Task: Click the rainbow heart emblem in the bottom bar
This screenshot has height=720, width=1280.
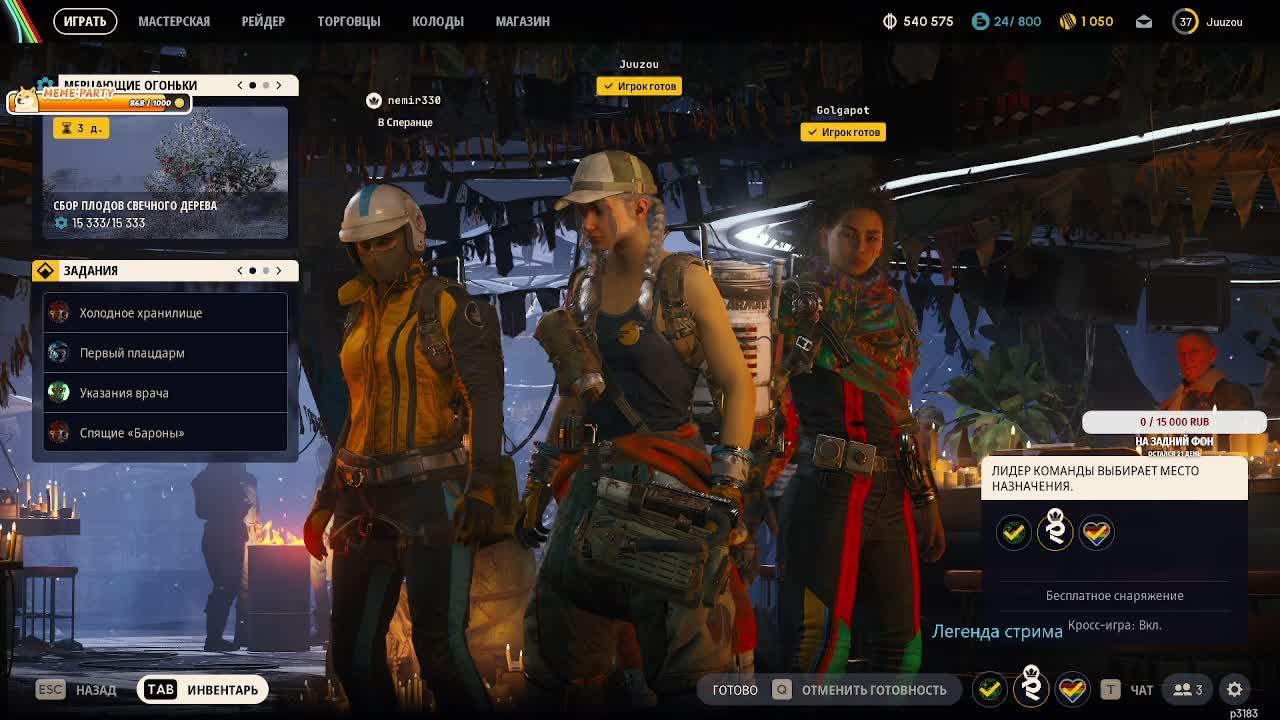Action: pos(1072,689)
